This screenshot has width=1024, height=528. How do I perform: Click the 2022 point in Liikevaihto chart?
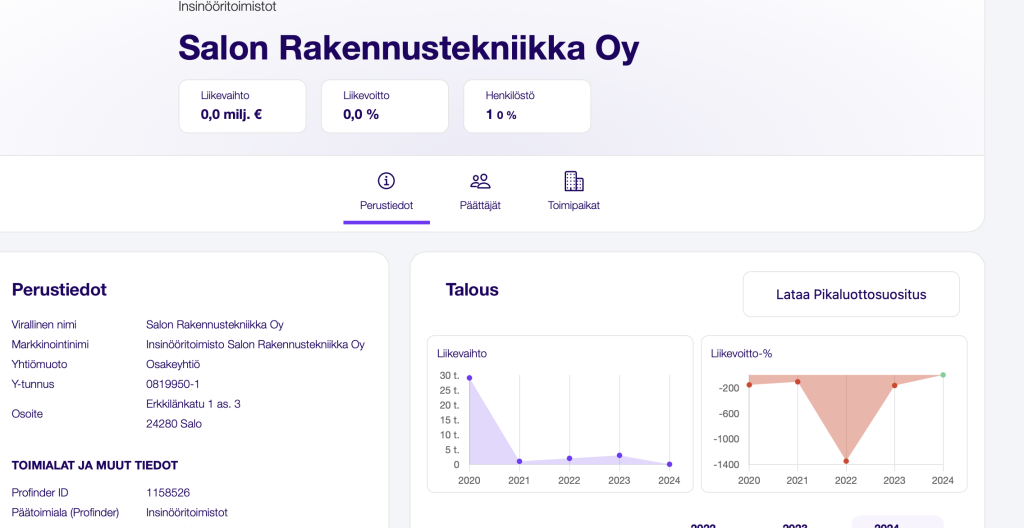[x=569, y=459]
